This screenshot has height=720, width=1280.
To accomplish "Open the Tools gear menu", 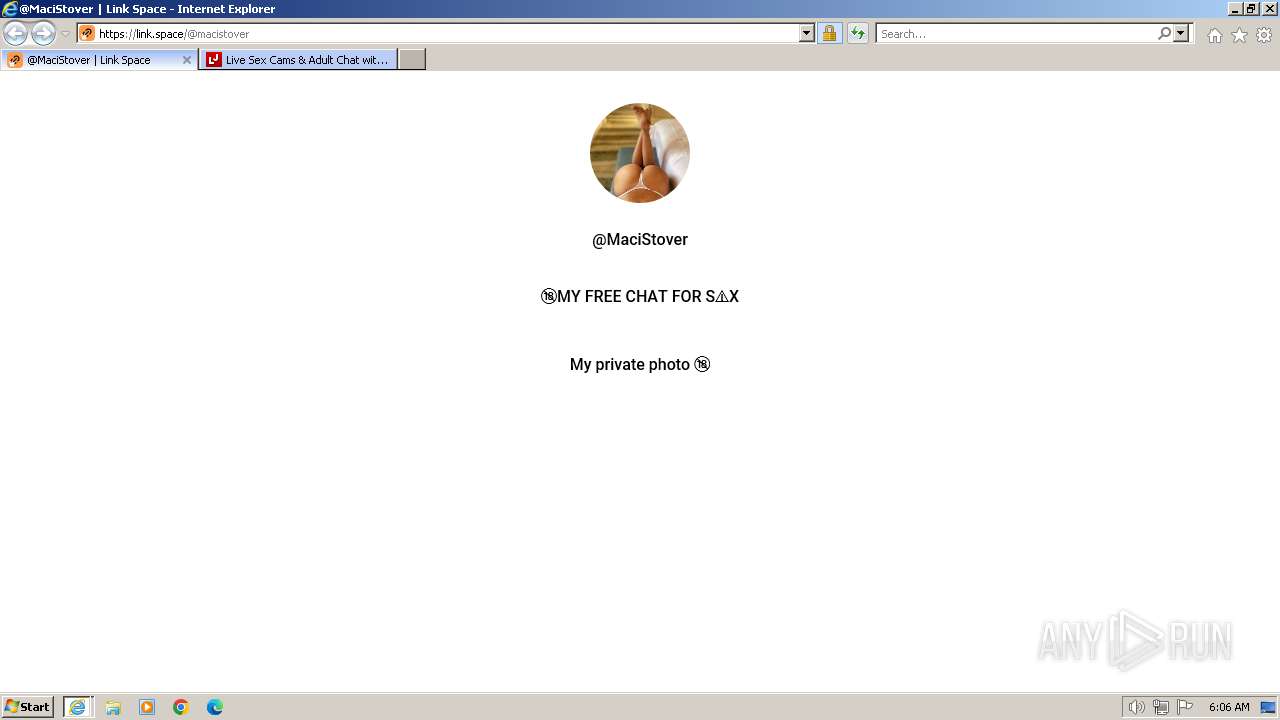I will pos(1264,35).
